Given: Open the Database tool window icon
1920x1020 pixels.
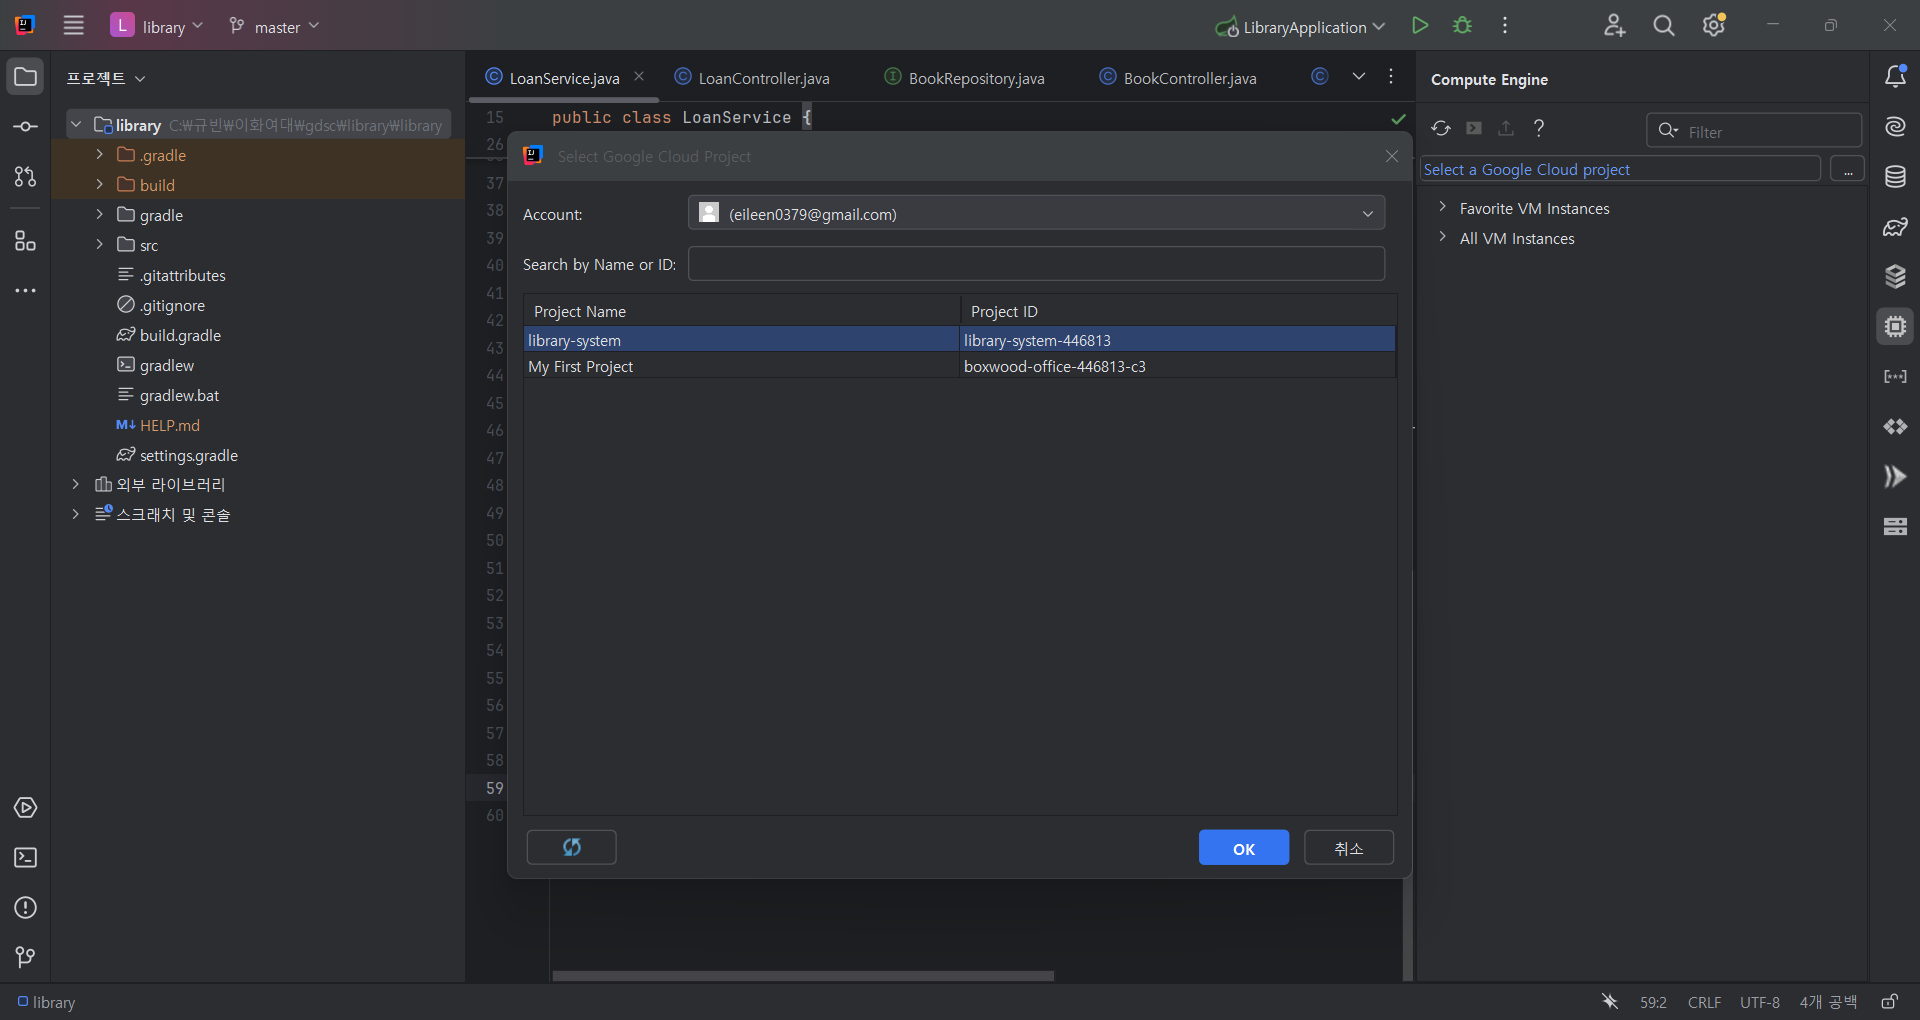Looking at the screenshot, I should point(1895,177).
